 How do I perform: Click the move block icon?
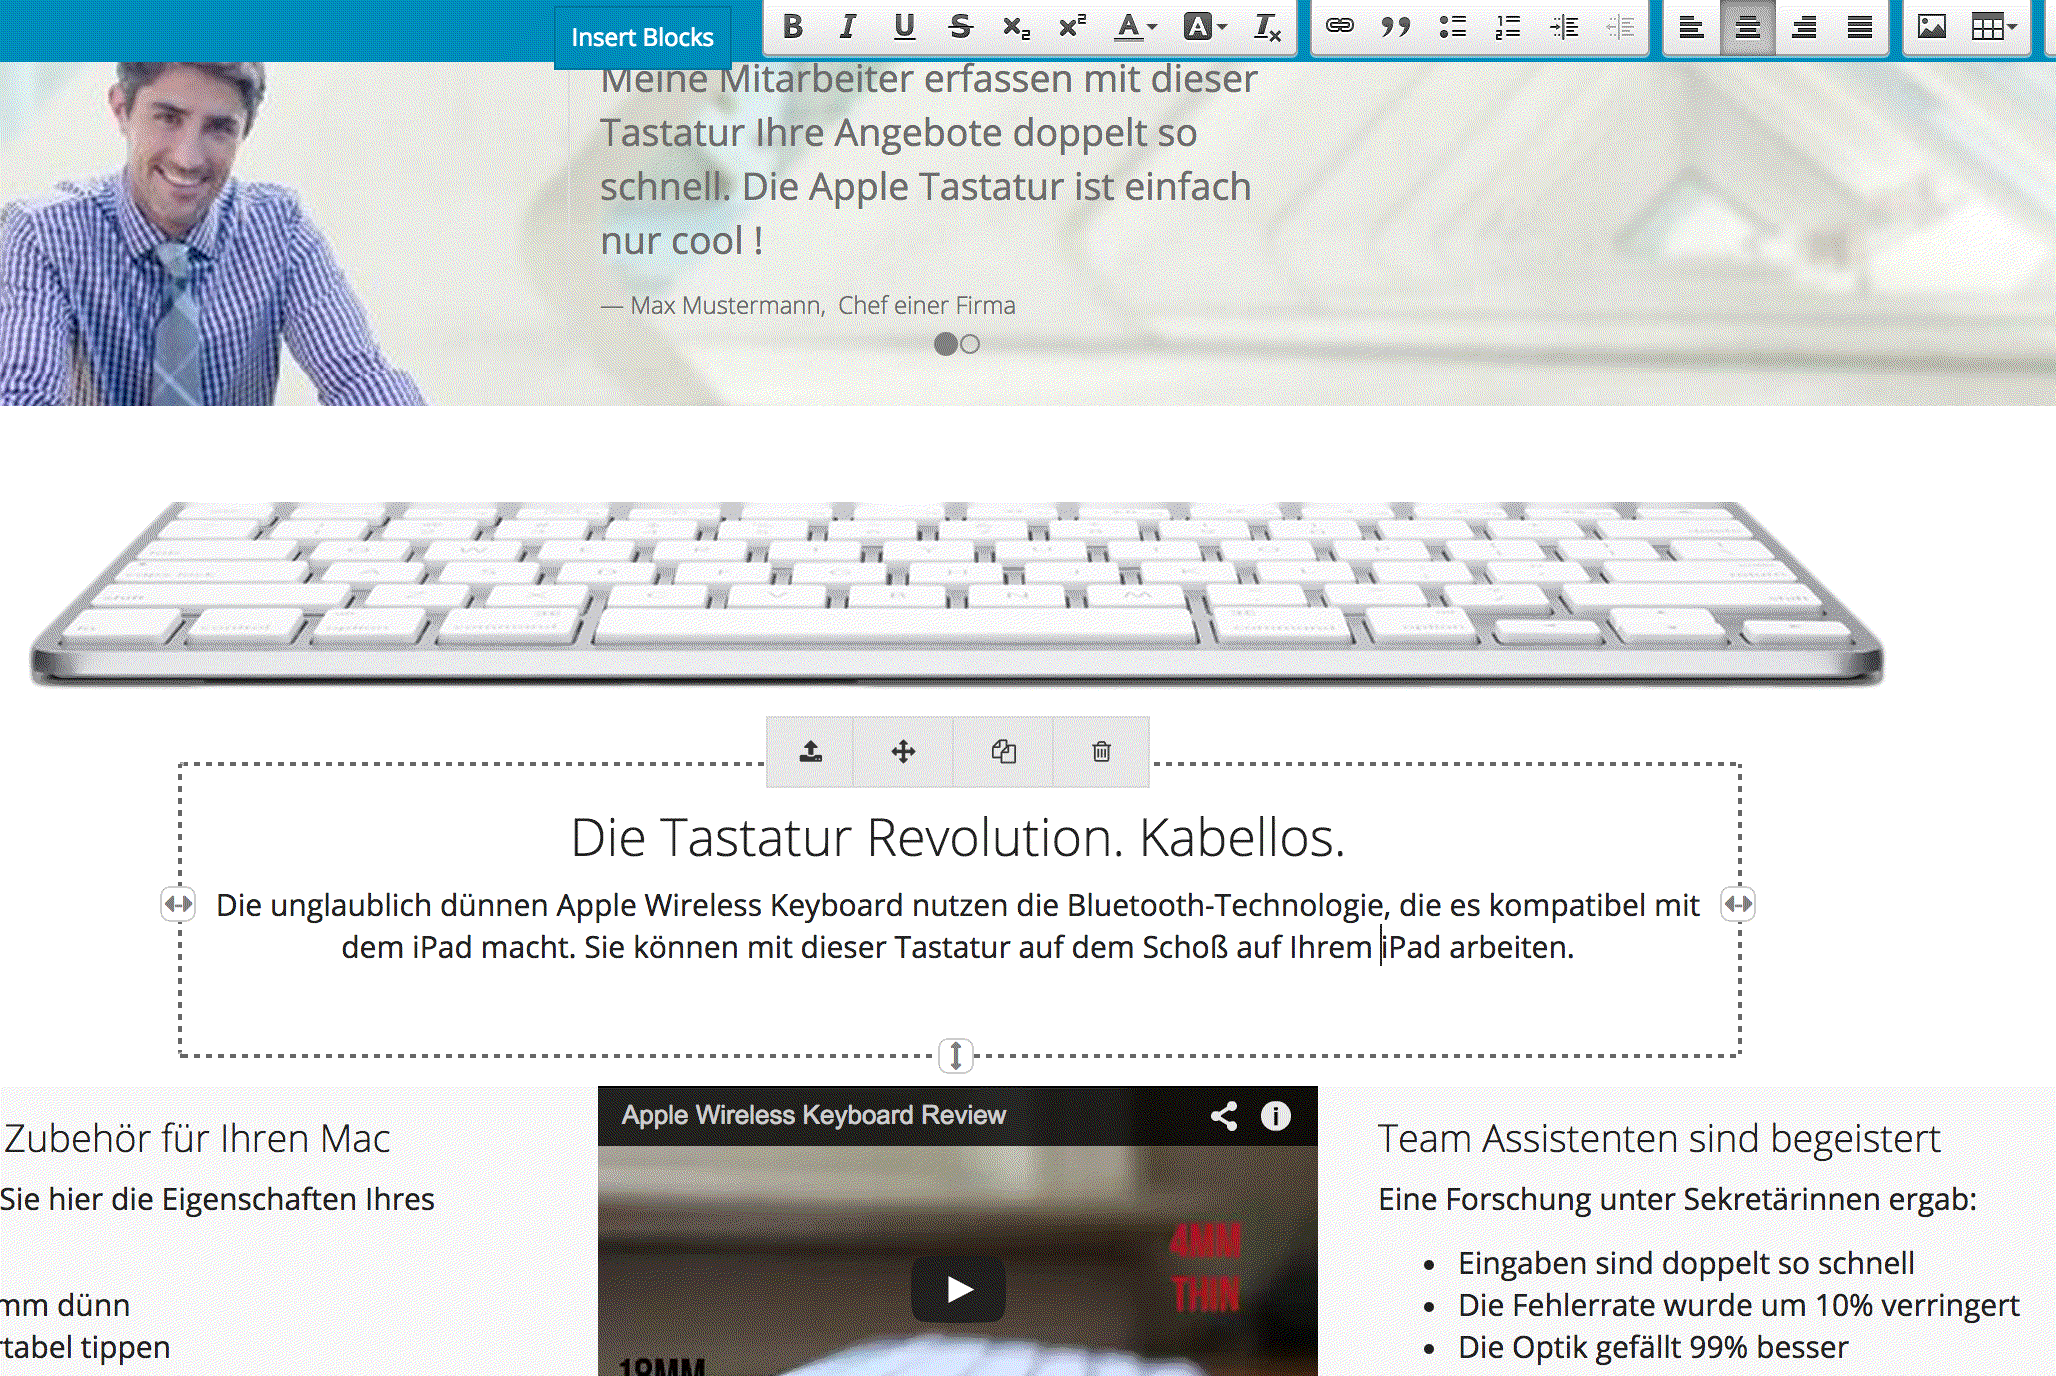[x=903, y=752]
